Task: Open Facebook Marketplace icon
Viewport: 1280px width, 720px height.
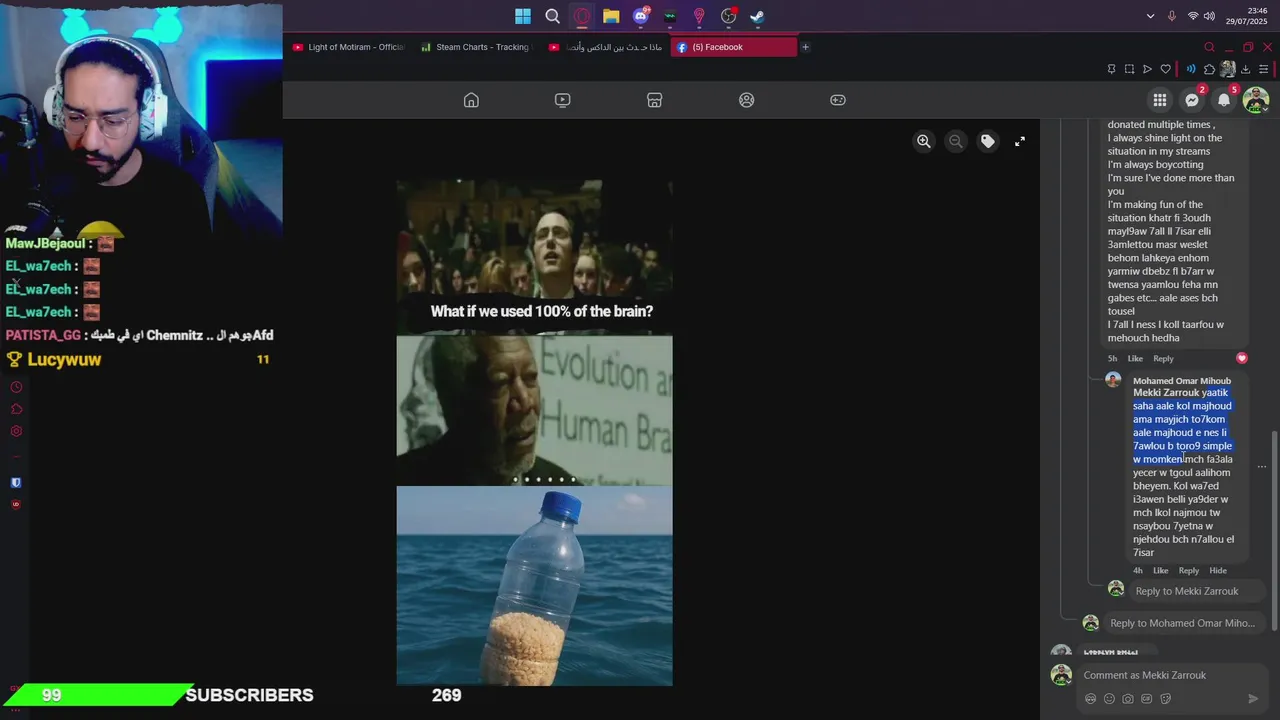Action: (654, 100)
